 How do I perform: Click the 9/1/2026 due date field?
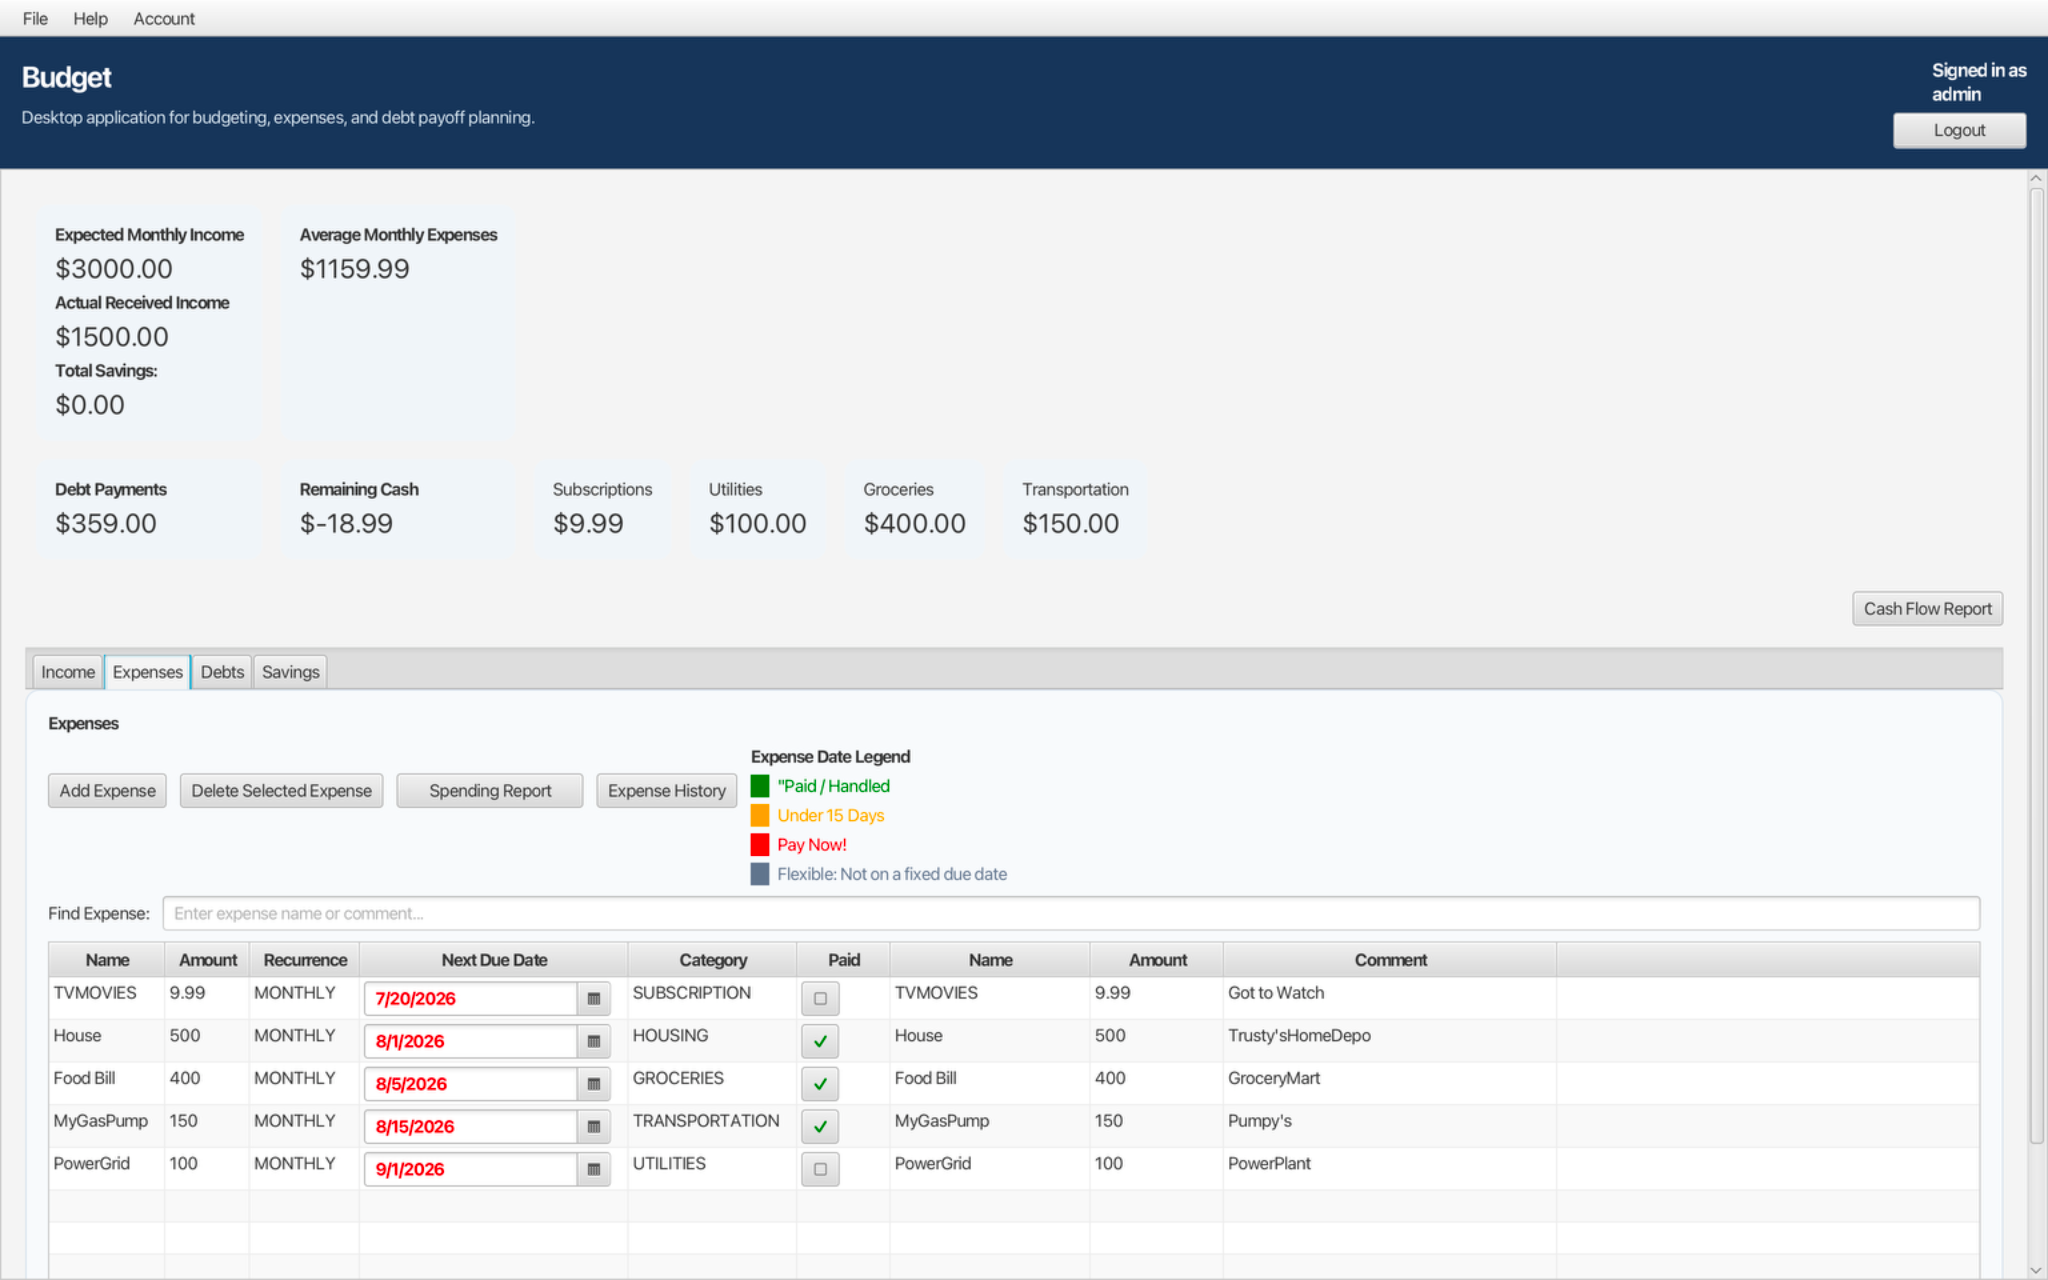[471, 1169]
